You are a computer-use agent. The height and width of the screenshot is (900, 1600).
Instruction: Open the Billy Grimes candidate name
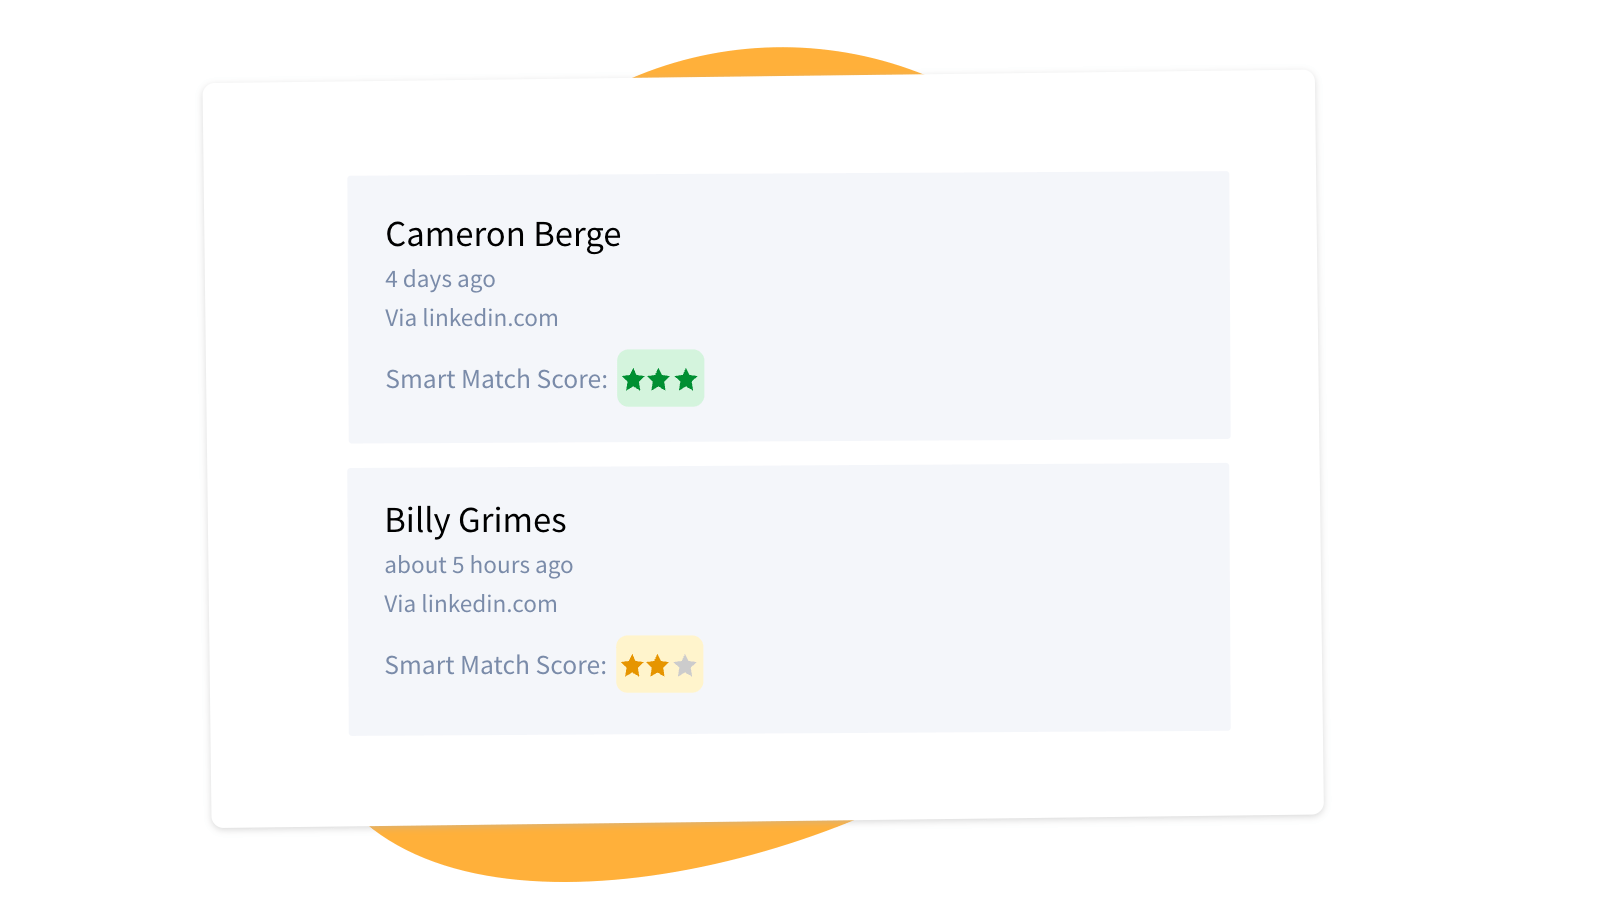pos(475,521)
